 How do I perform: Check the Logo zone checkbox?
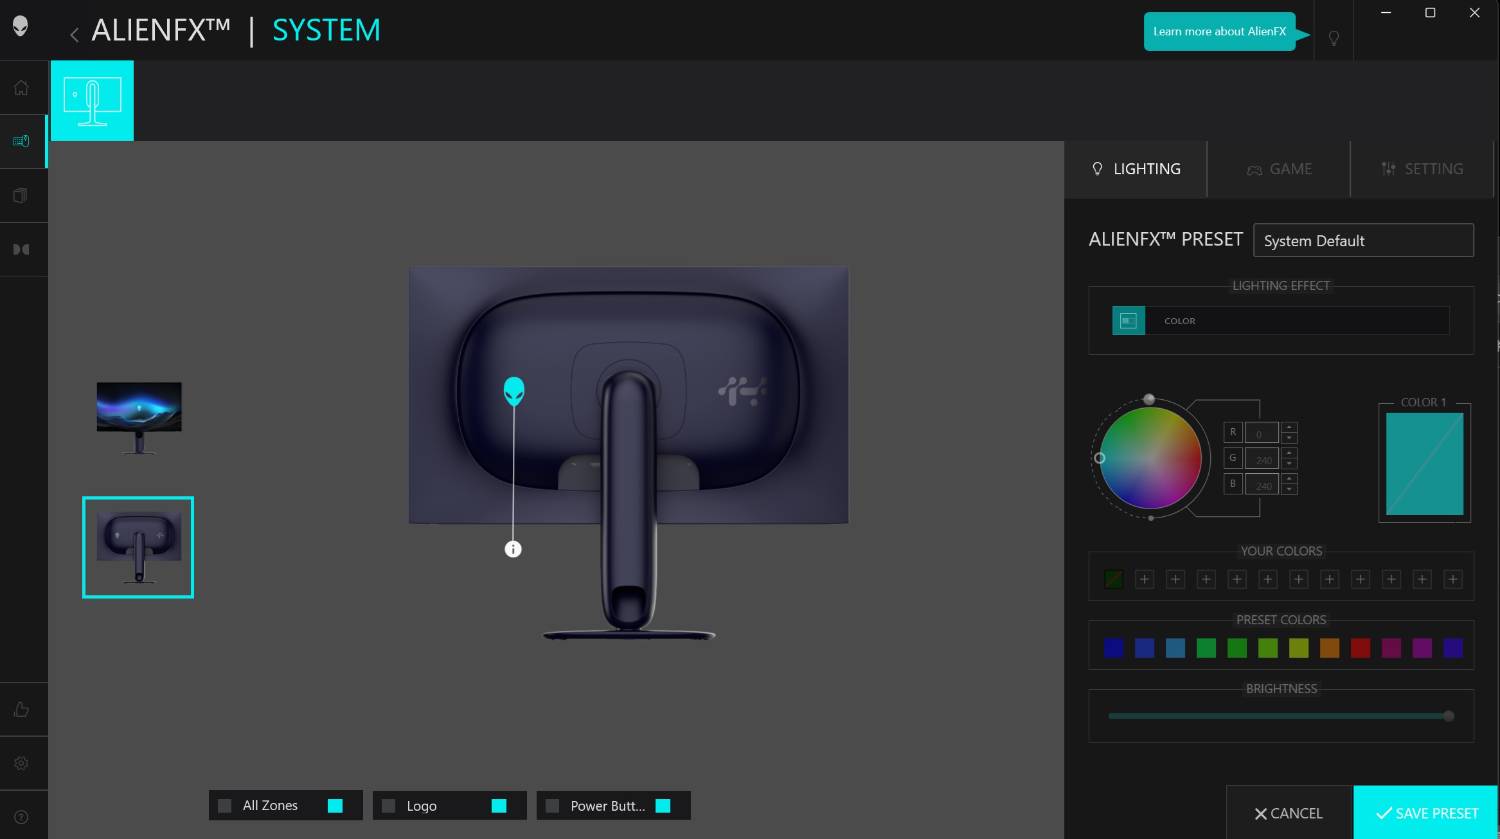tap(389, 805)
